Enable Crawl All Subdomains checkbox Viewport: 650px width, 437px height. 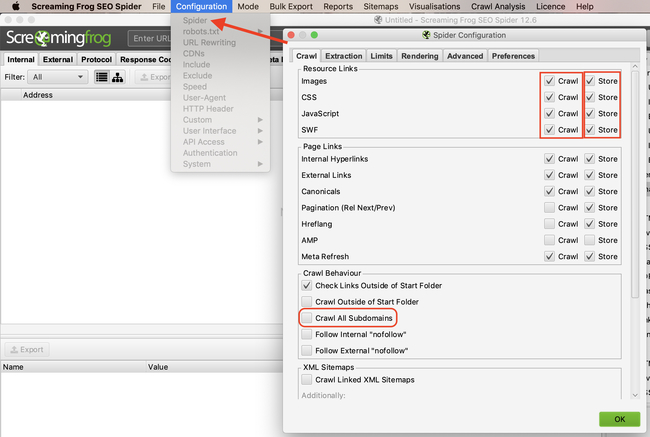pyautogui.click(x=307, y=318)
